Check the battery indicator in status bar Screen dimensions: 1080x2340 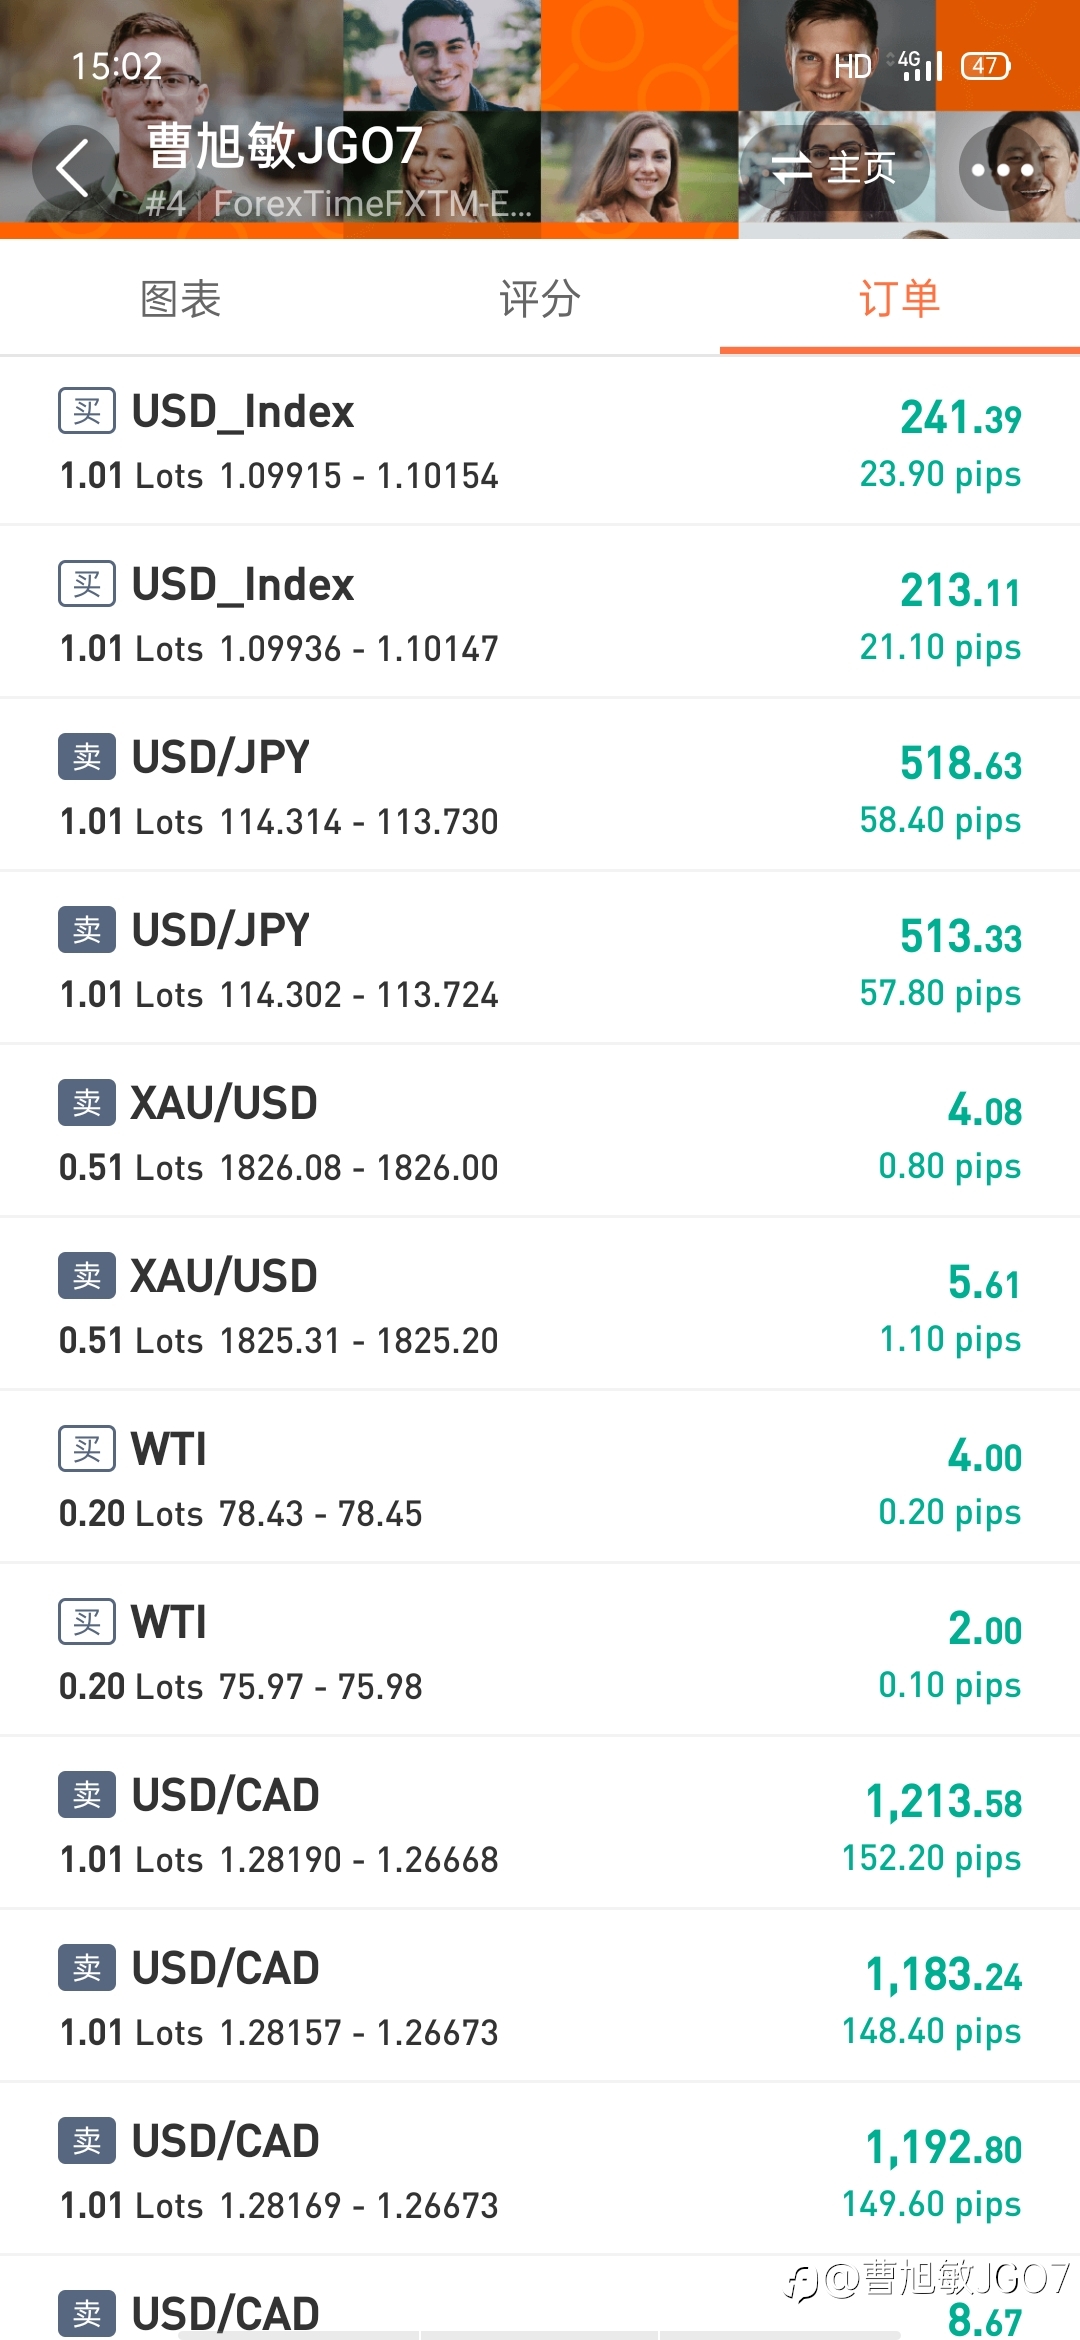click(x=985, y=66)
